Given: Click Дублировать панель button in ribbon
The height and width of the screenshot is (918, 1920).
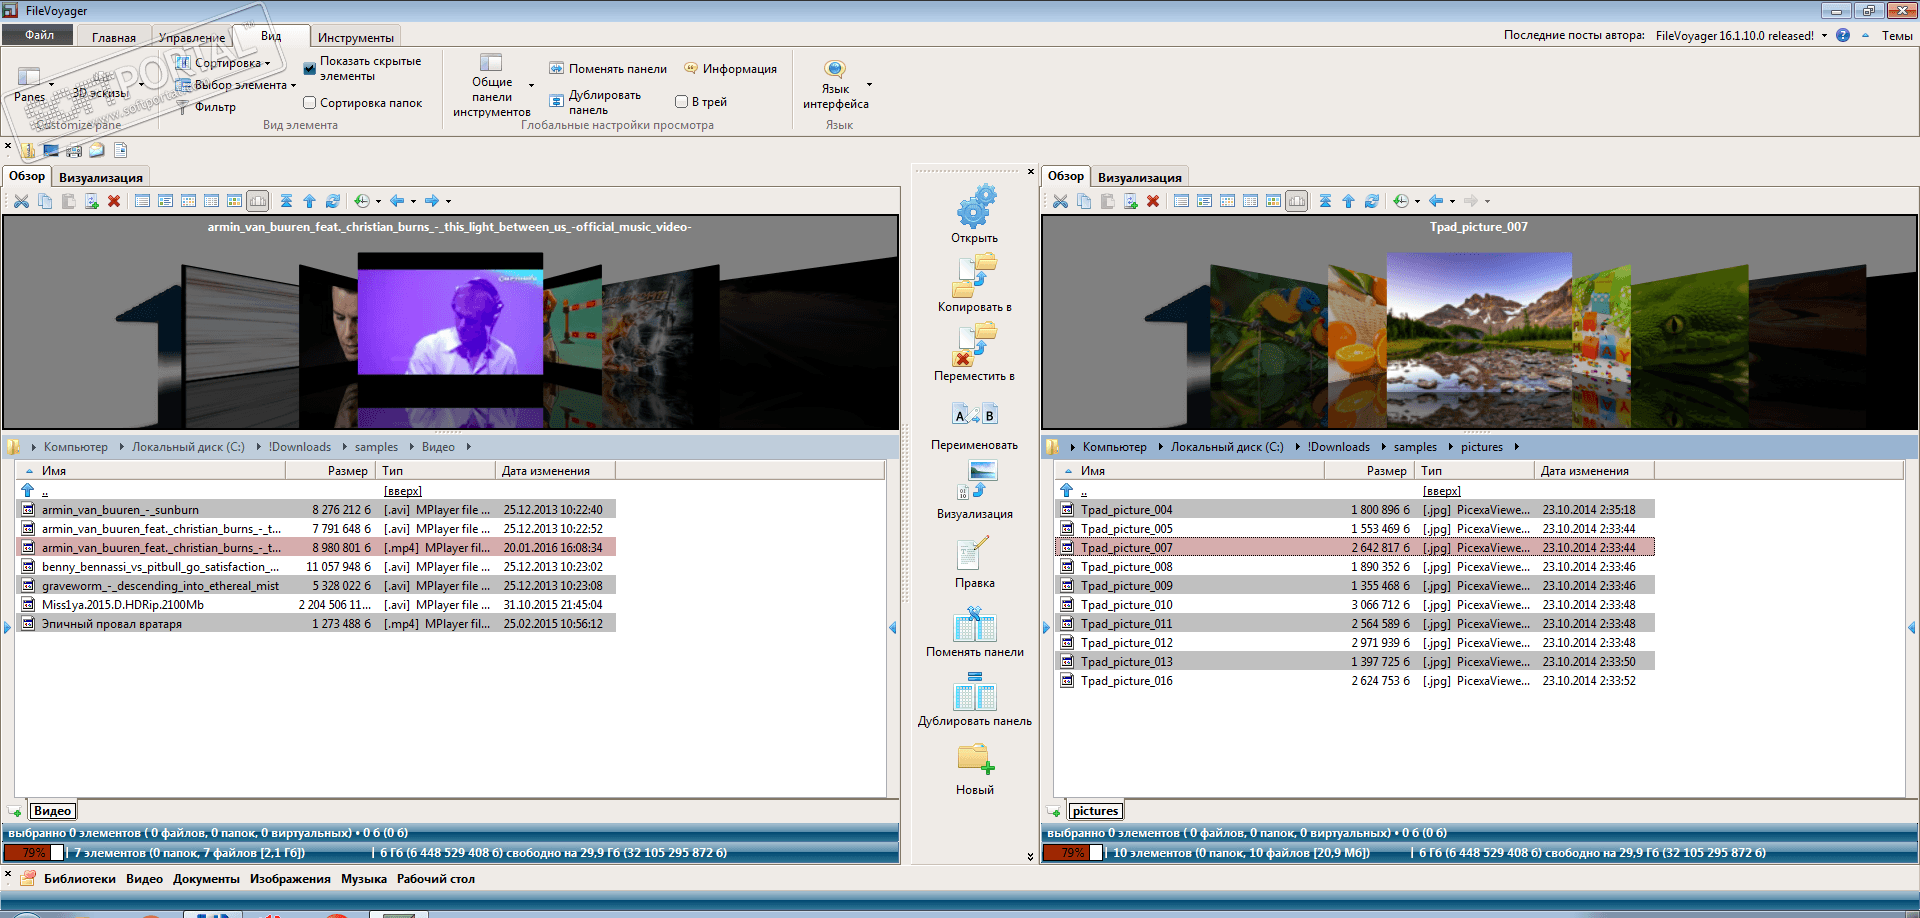Looking at the screenshot, I should [596, 102].
